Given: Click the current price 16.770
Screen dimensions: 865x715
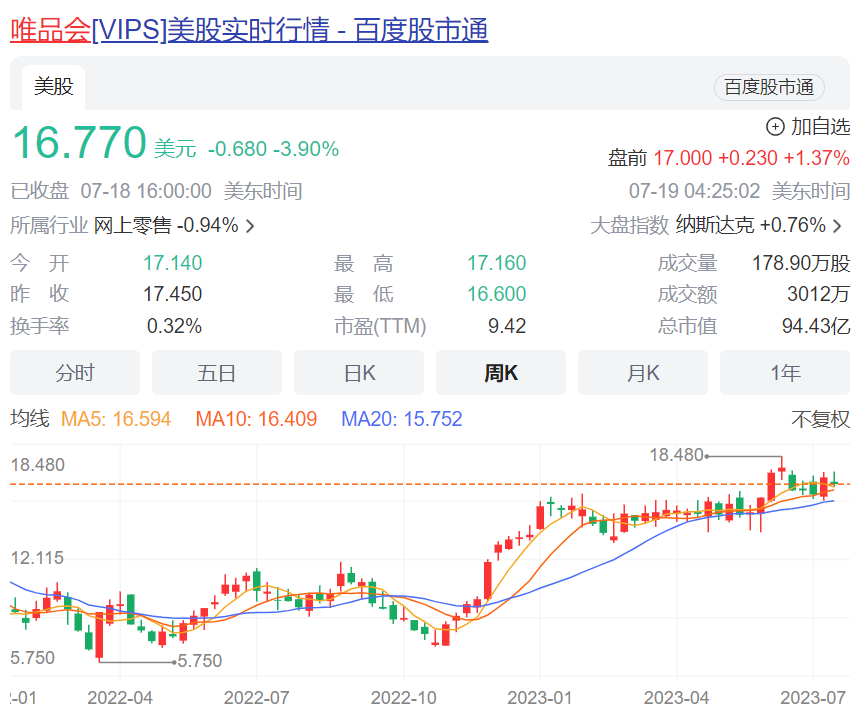Looking at the screenshot, I should tap(79, 142).
